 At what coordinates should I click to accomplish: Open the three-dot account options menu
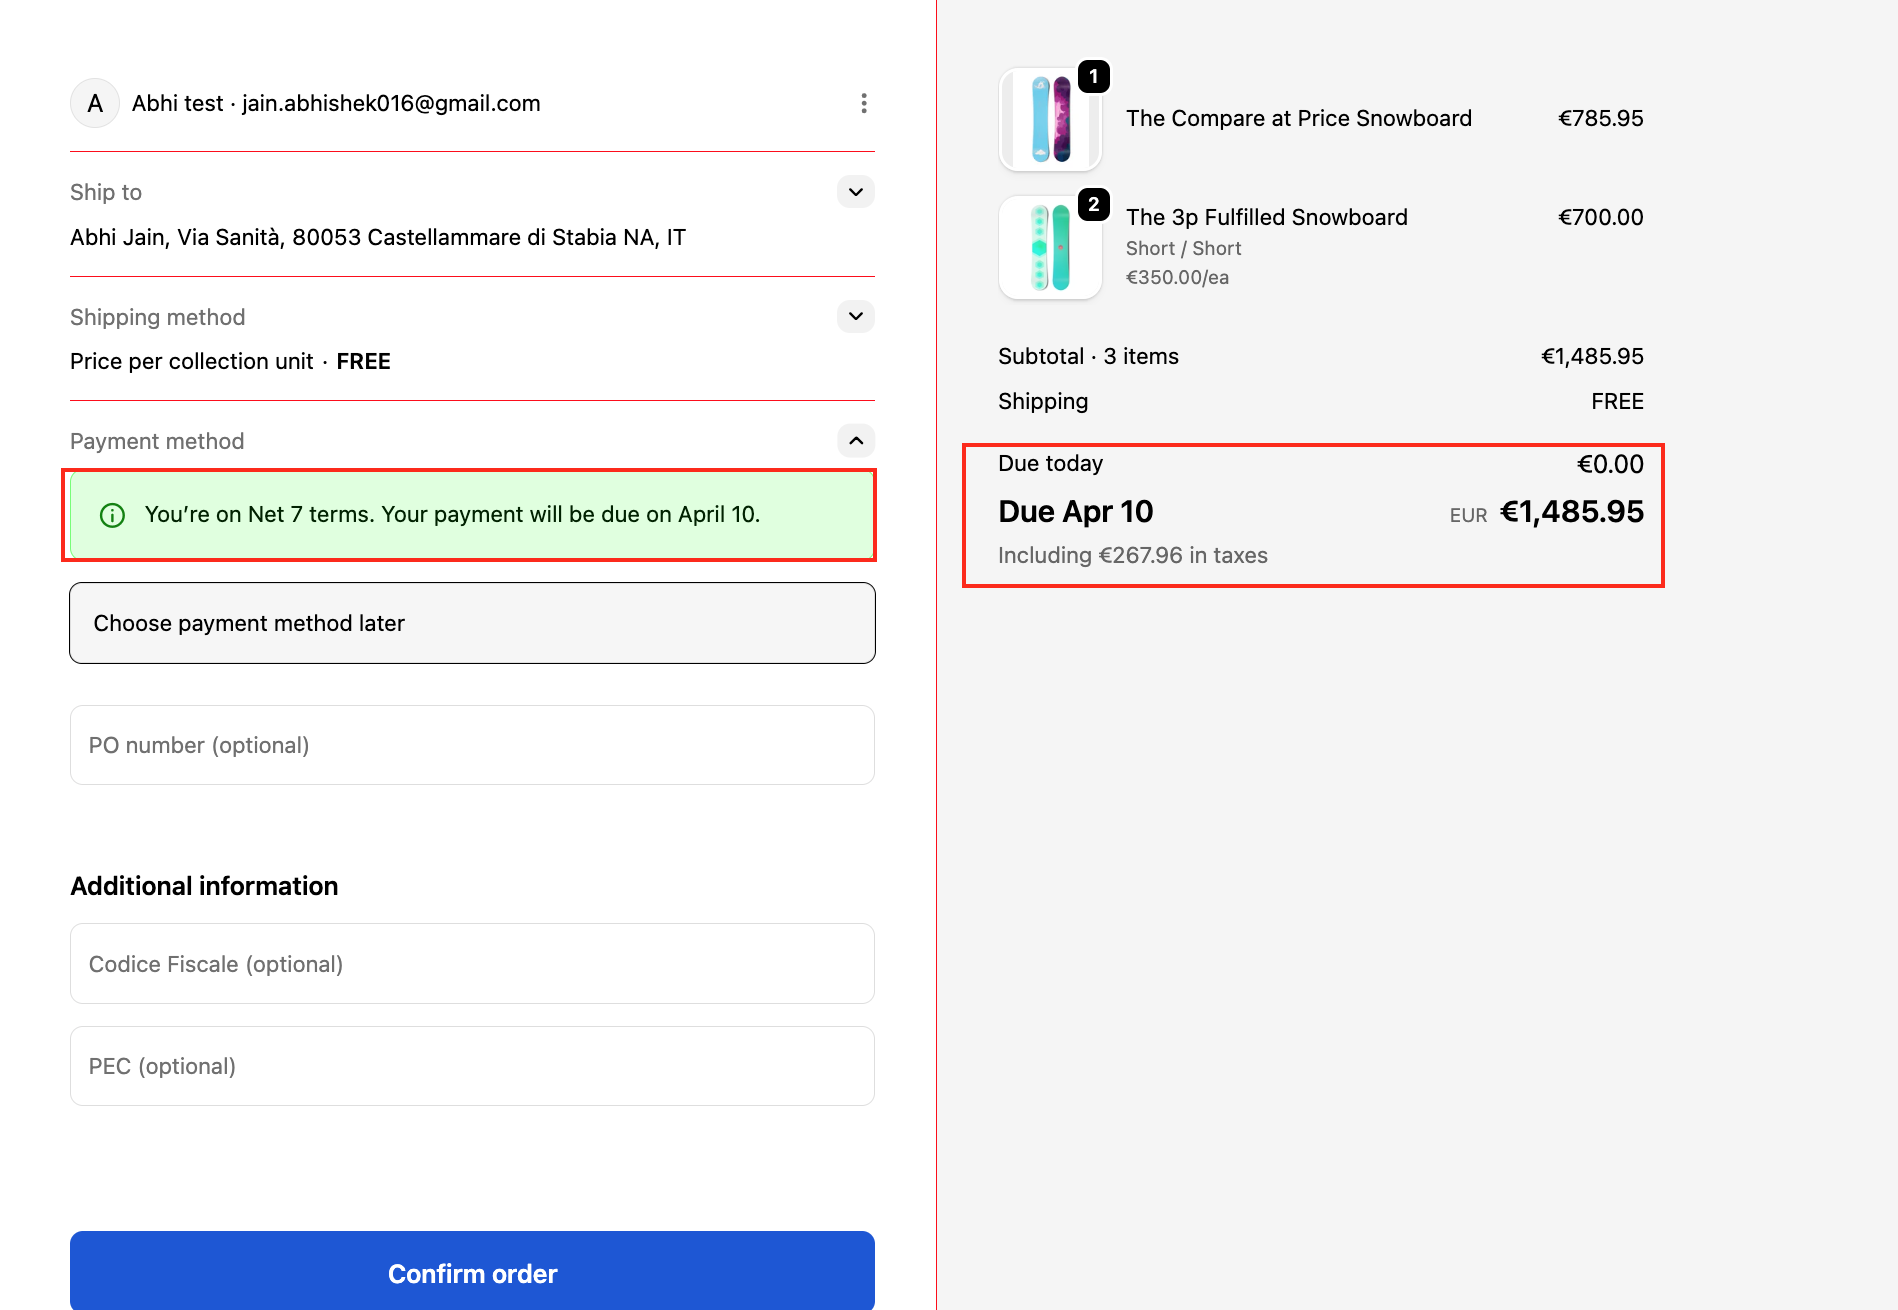[x=864, y=103]
